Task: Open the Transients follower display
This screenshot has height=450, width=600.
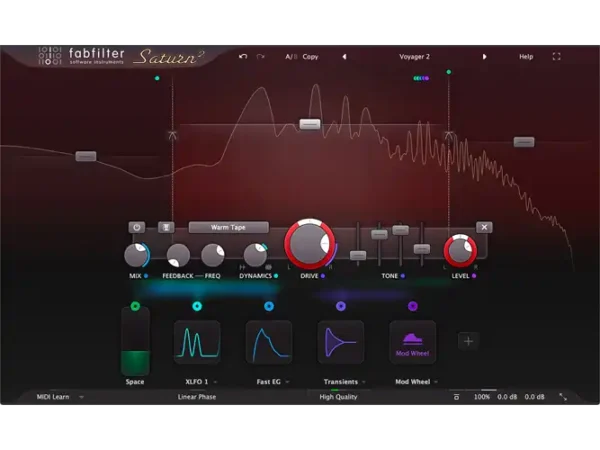Action: 341,342
